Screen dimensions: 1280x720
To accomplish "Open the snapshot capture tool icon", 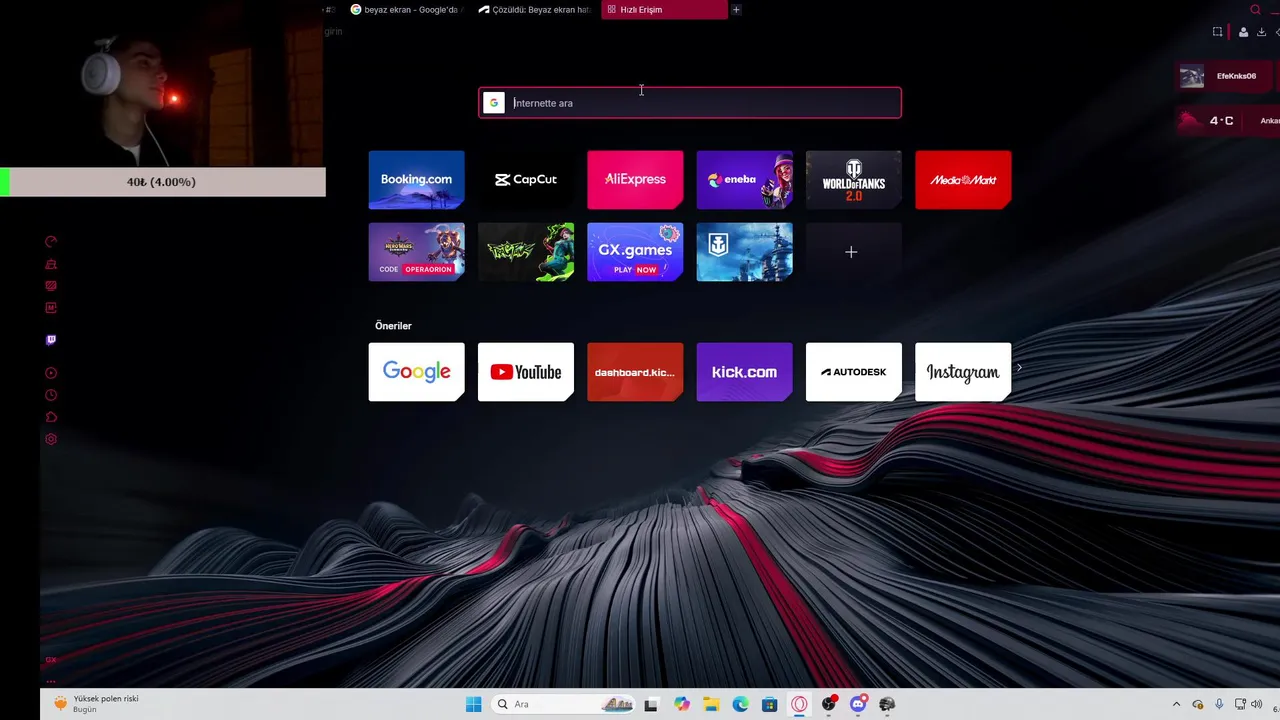I will 1217,32.
